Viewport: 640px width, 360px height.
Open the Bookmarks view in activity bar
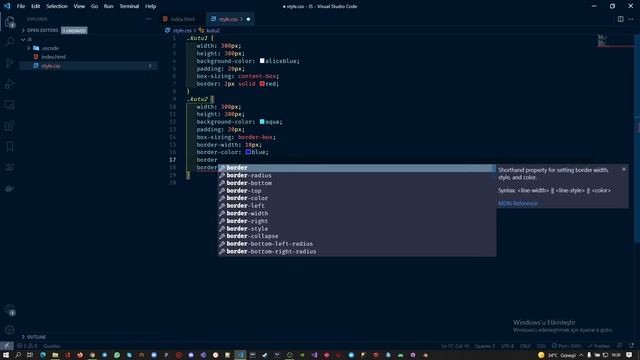(x=9, y=147)
